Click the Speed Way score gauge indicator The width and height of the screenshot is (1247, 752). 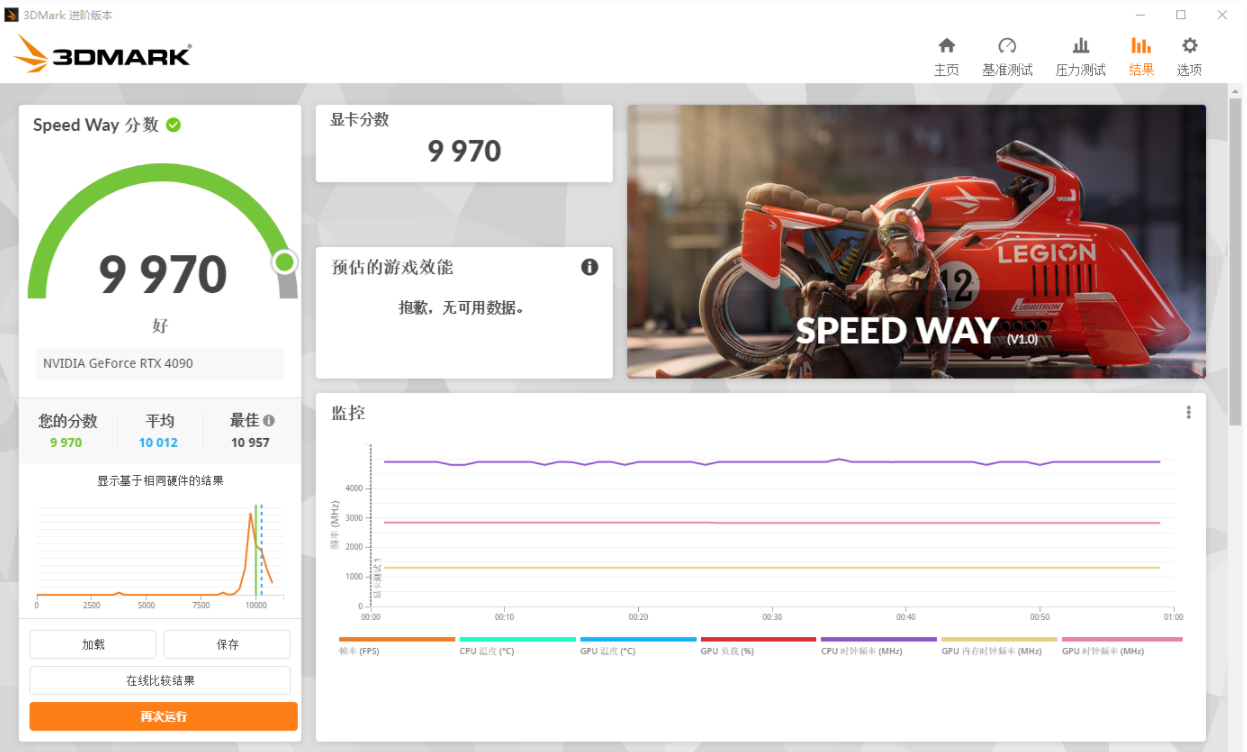point(285,262)
